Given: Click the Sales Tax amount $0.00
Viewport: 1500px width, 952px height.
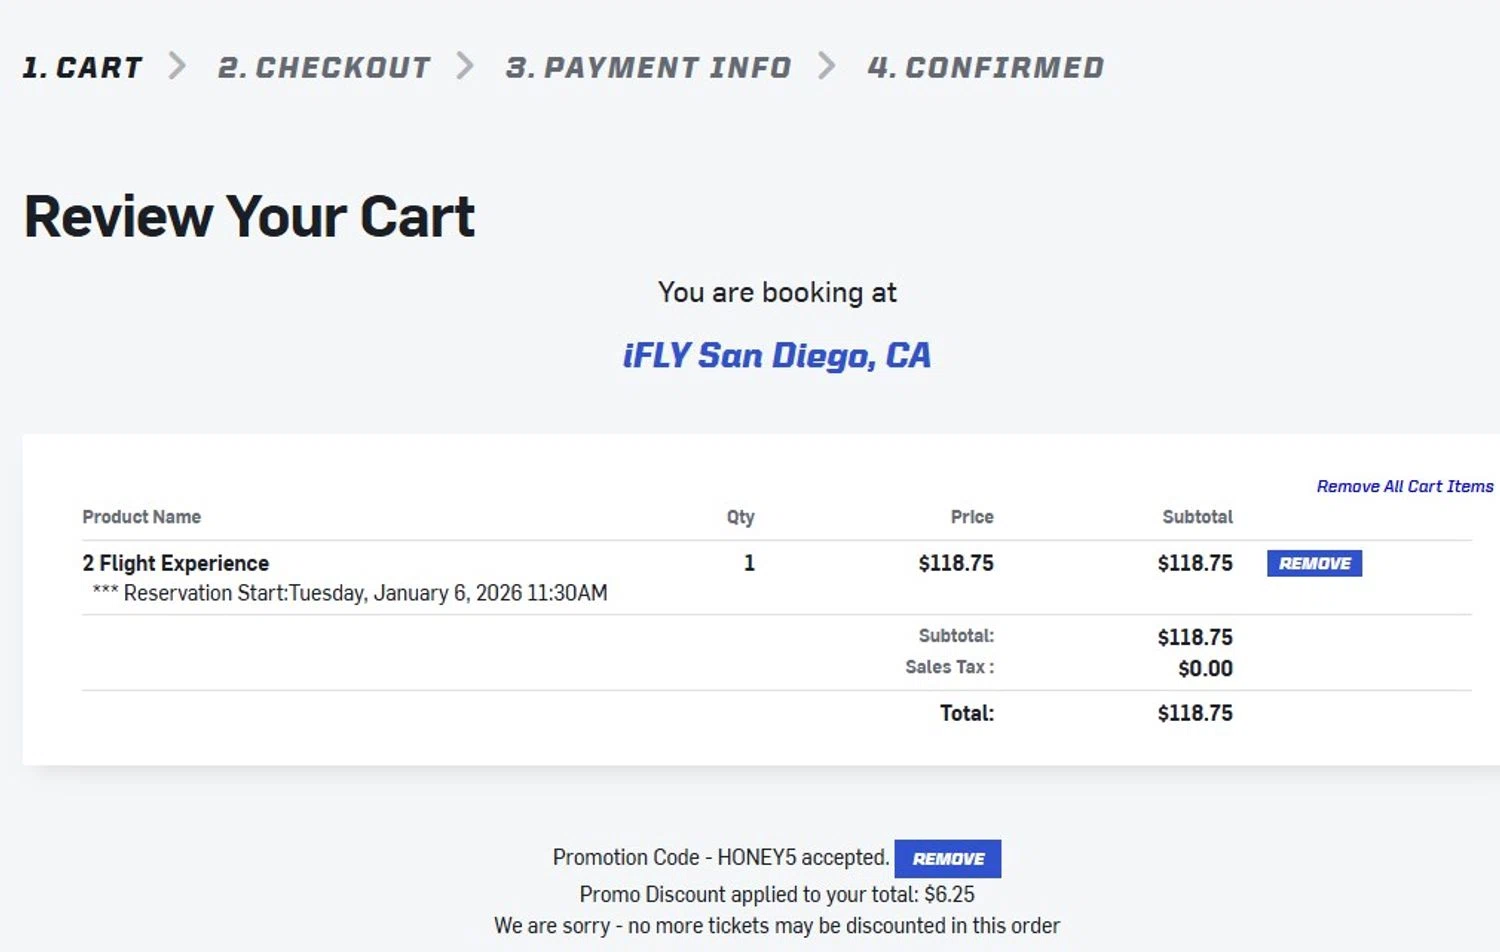Looking at the screenshot, I should click(x=1204, y=668).
